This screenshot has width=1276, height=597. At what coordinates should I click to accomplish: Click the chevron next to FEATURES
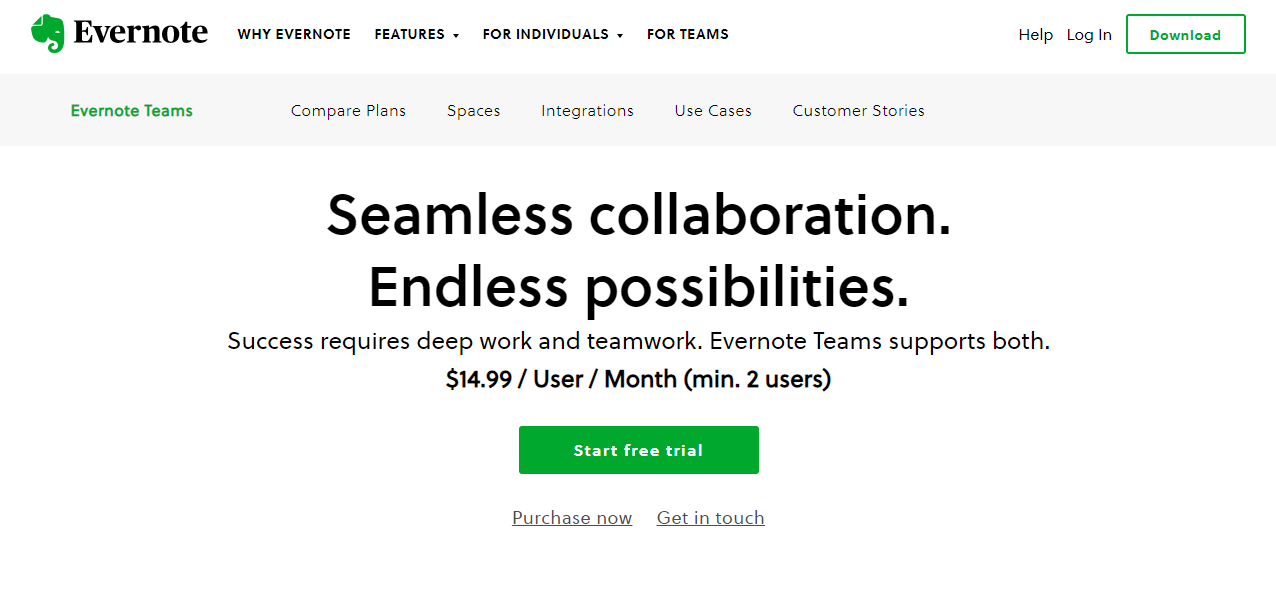(x=458, y=35)
